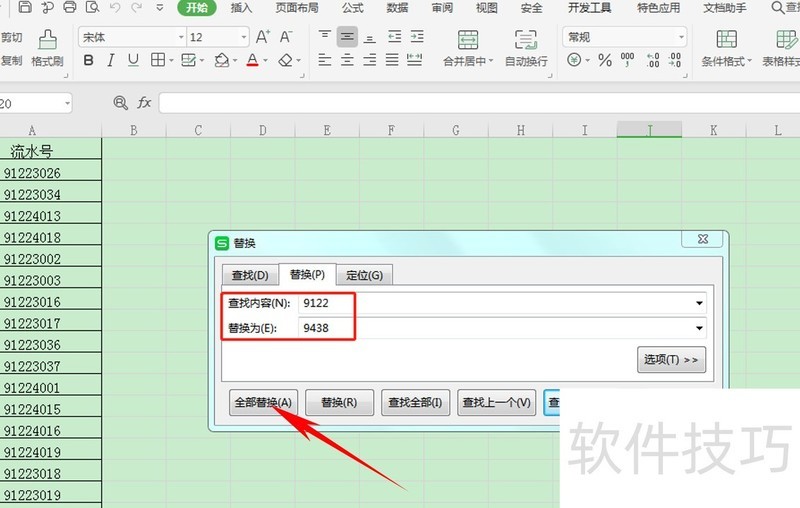The image size is (800, 508).
Task: Increase indent icon
Action: (x=417, y=36)
